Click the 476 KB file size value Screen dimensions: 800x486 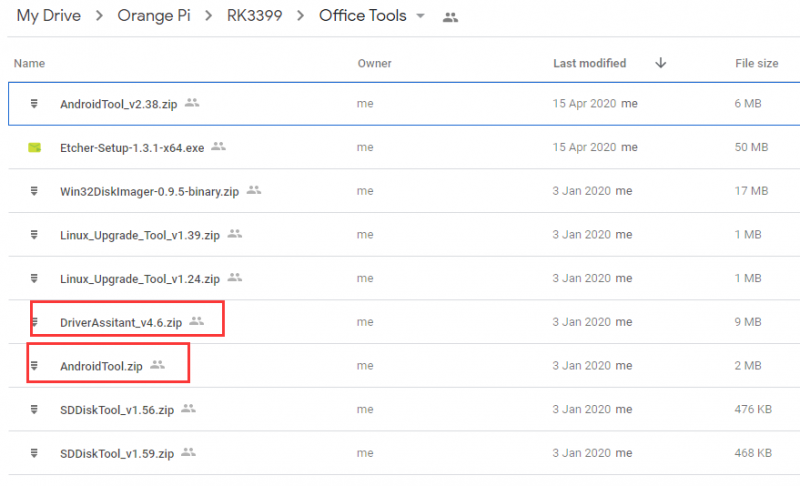coord(753,409)
